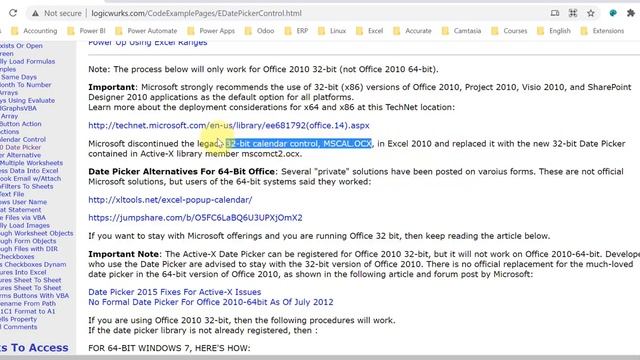Open the Email w/Attach sidebar link

[x=30, y=178]
